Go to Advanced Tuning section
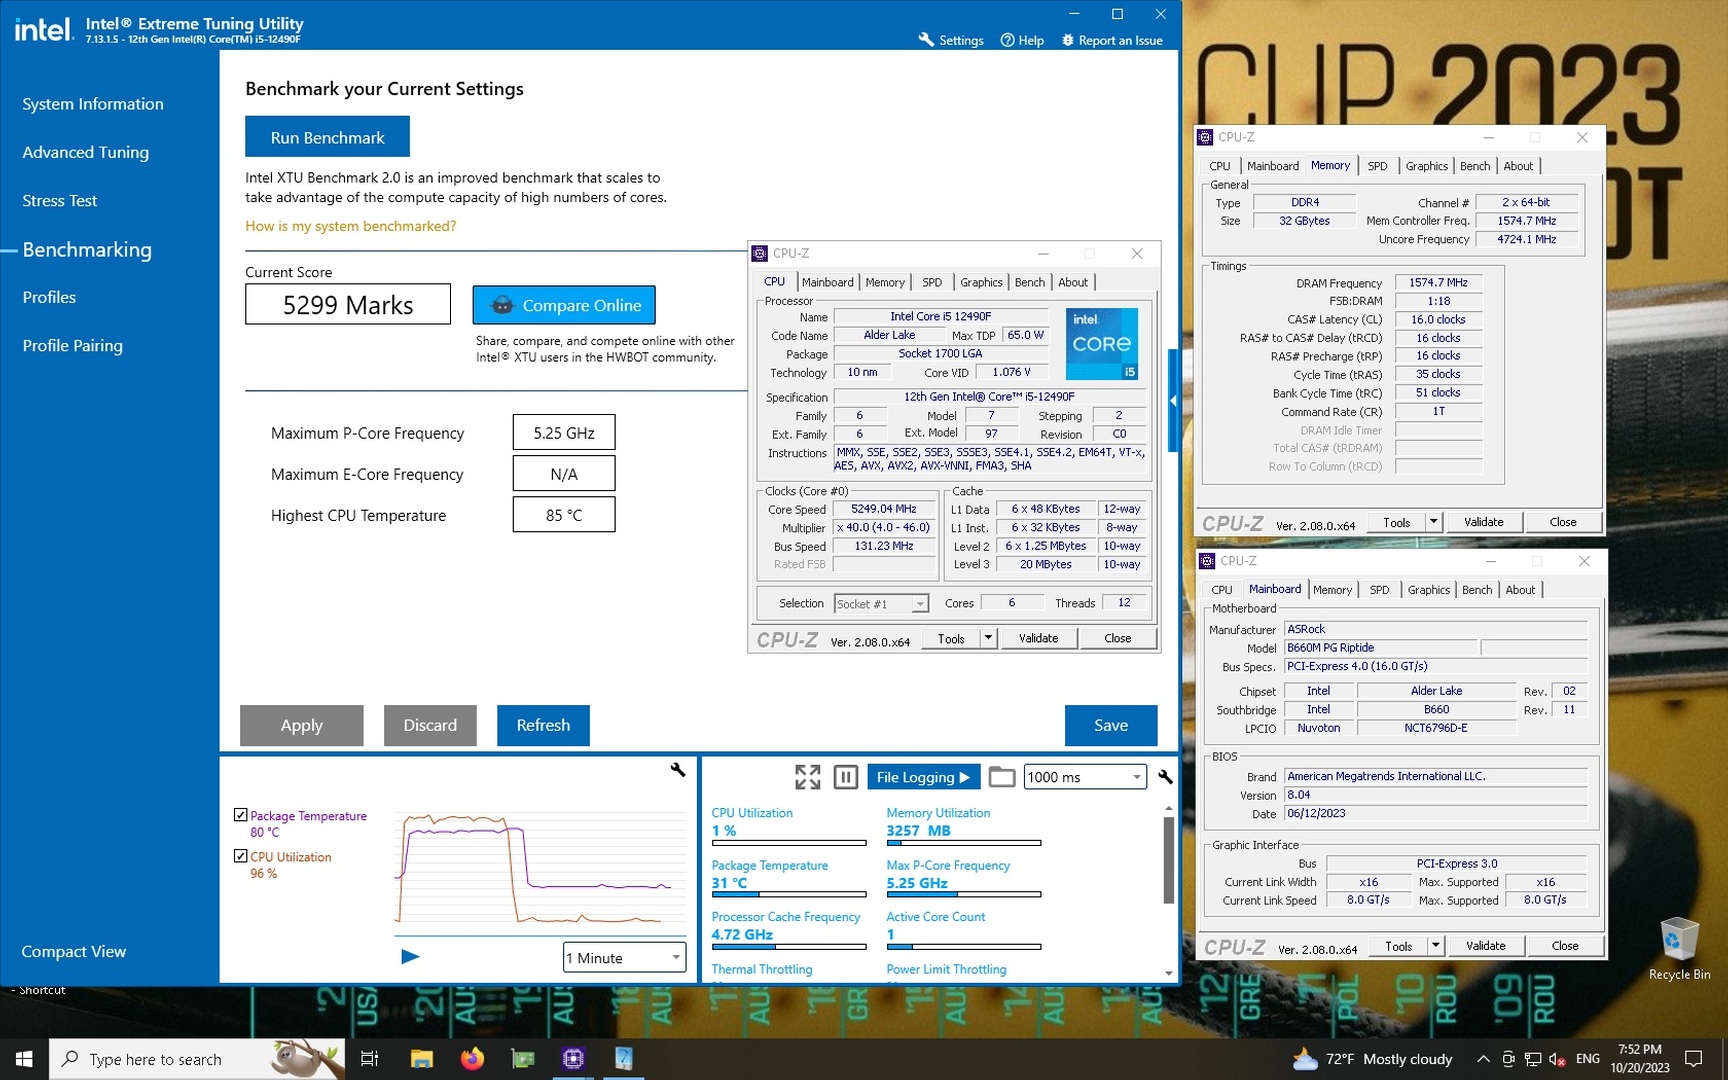 (x=86, y=152)
